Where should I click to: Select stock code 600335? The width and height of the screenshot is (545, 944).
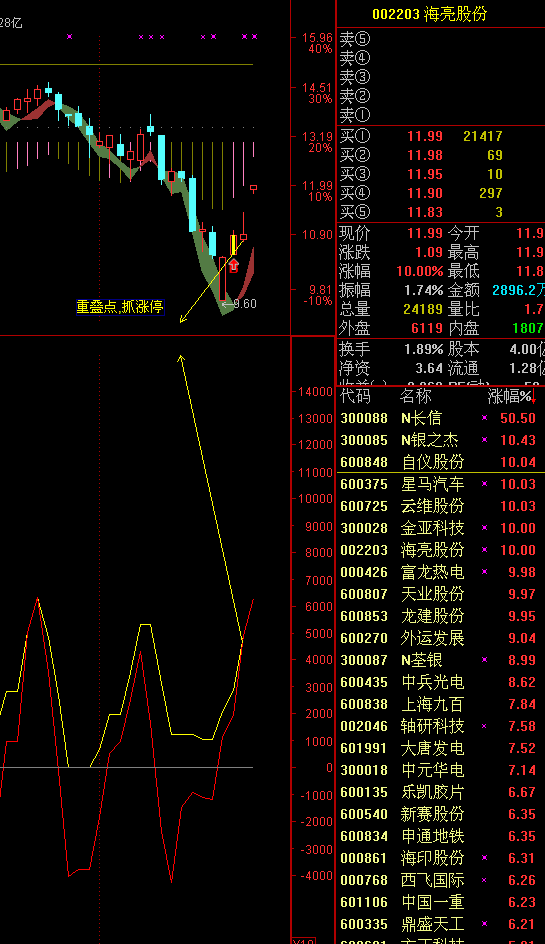coord(364,924)
